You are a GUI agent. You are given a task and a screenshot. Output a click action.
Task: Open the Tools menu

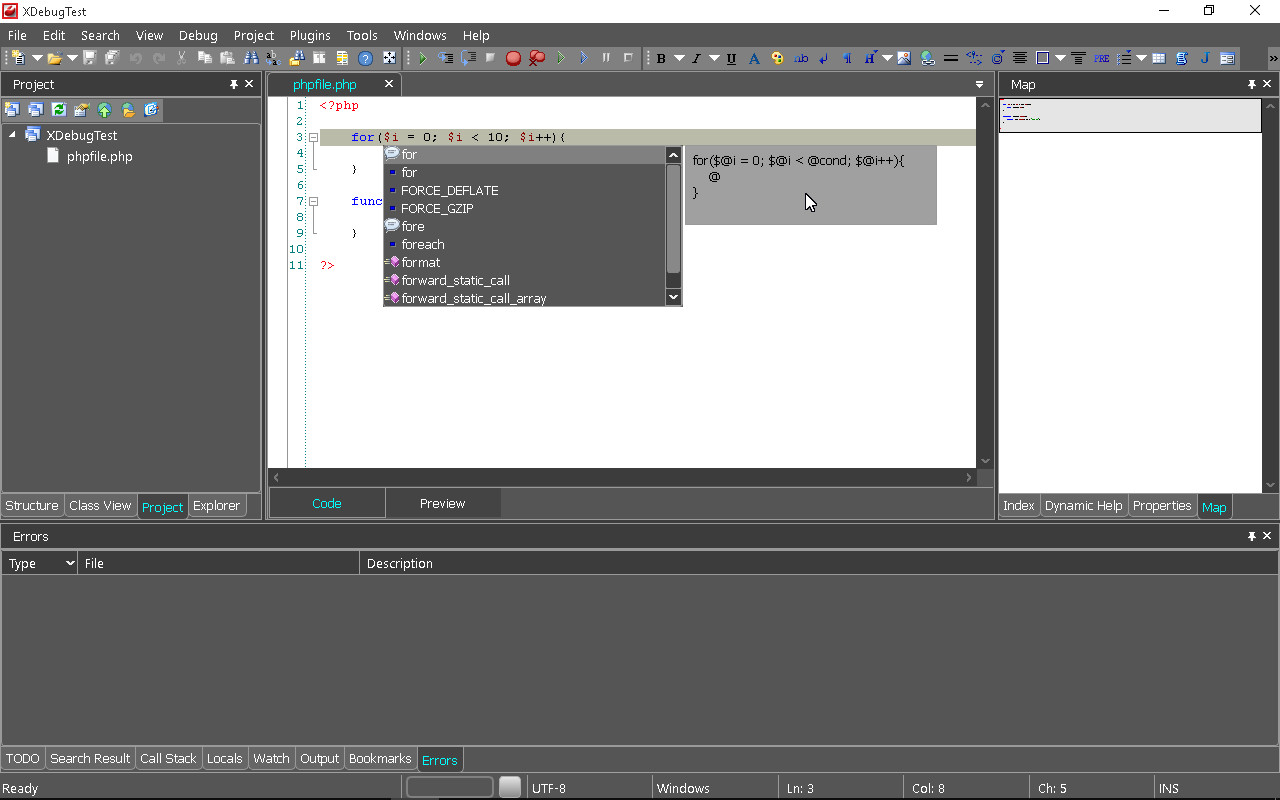point(362,35)
